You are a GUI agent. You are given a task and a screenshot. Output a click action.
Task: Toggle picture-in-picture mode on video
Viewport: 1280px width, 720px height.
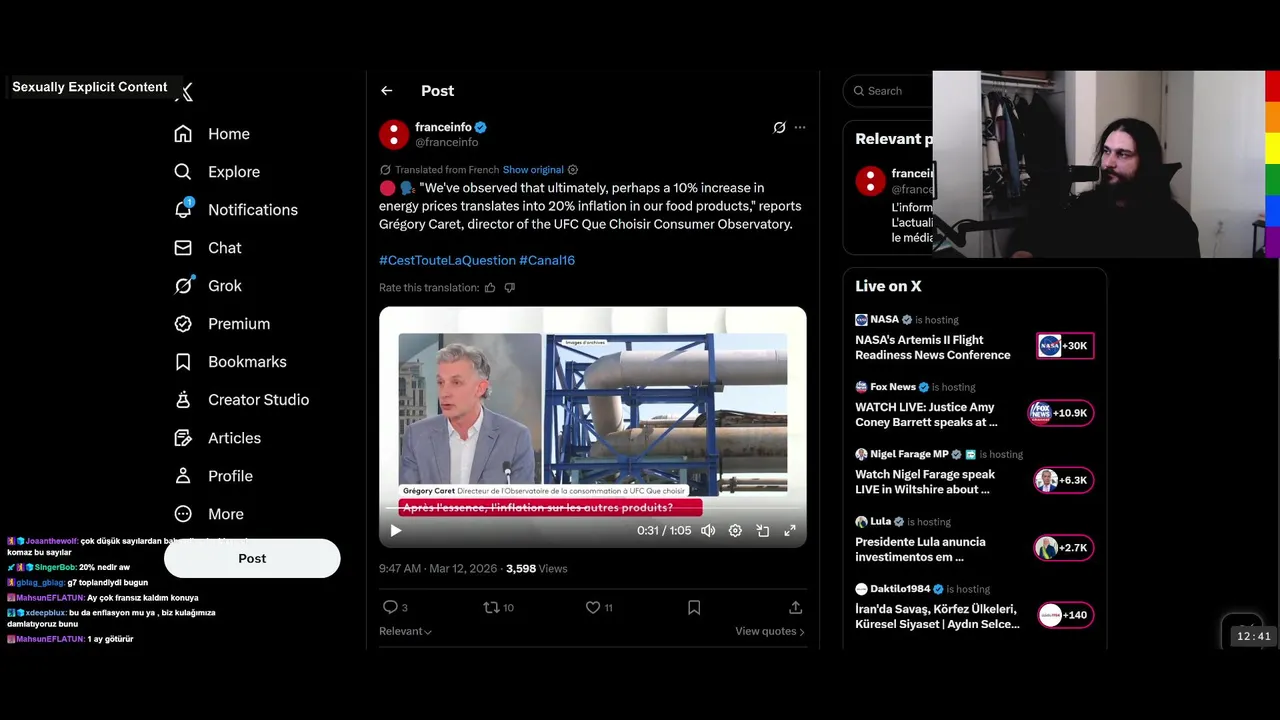(x=762, y=531)
